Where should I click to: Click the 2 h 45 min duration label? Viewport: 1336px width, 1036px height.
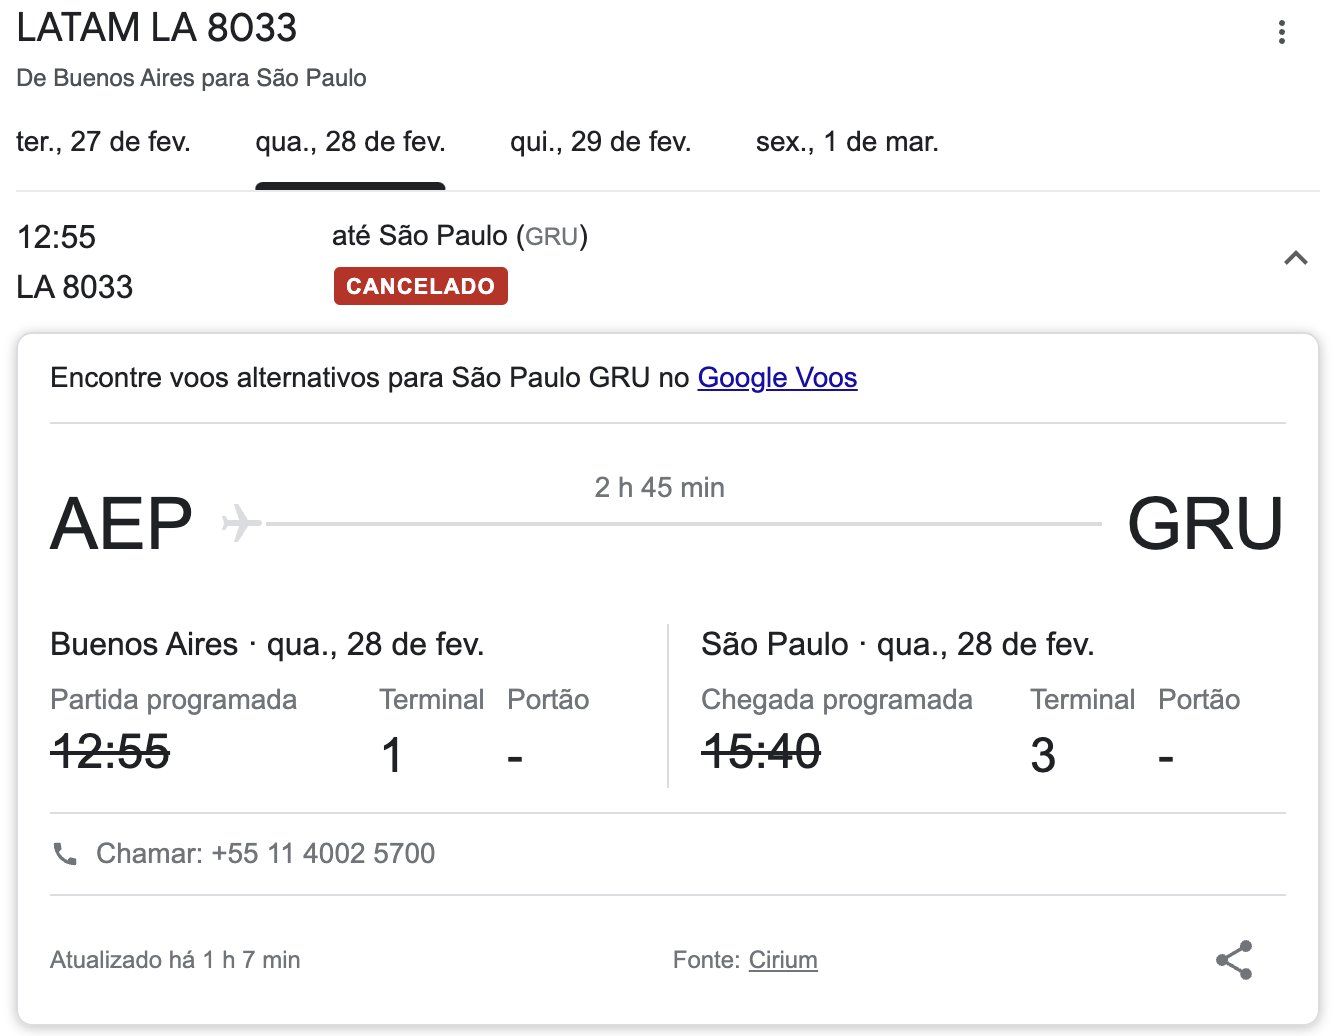[659, 488]
